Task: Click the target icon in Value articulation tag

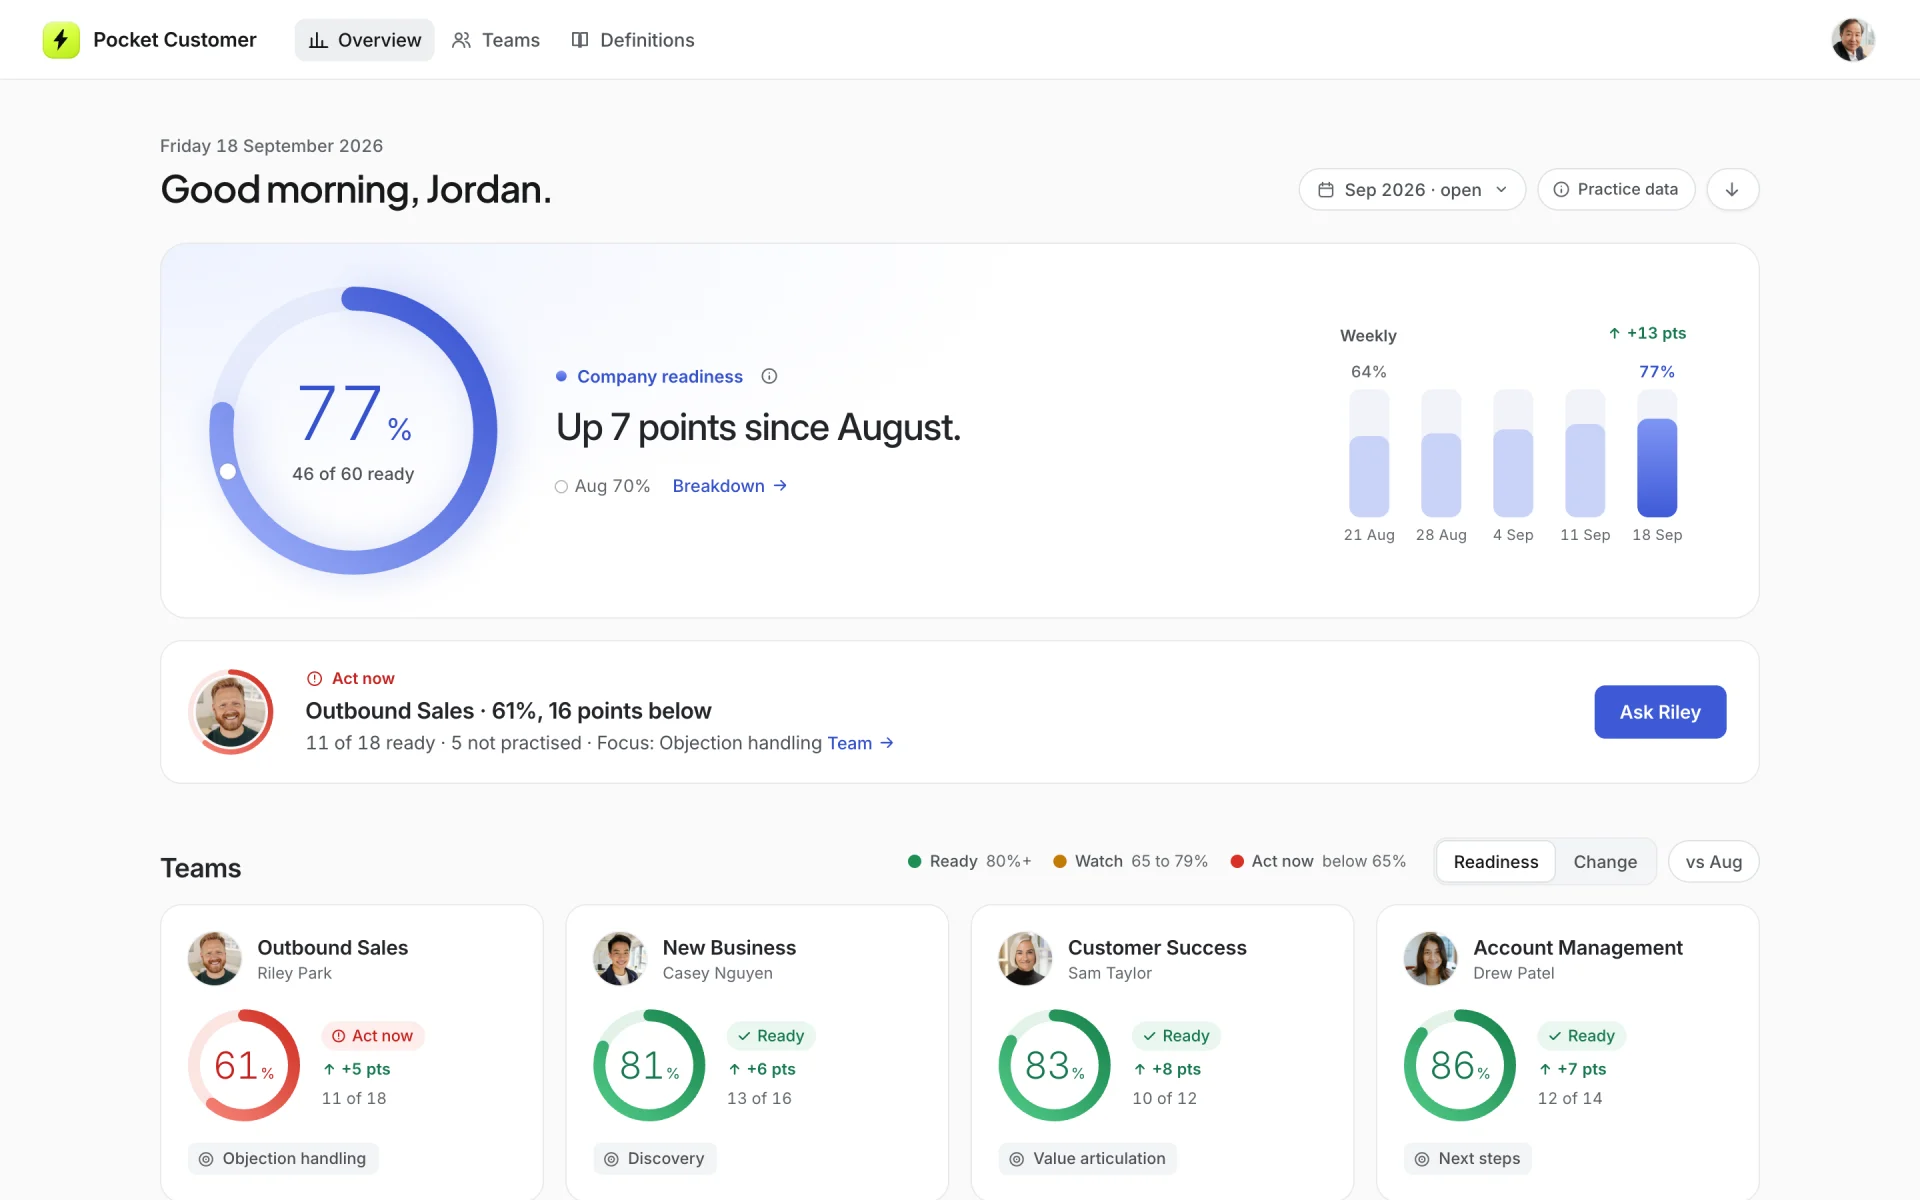Action: pos(1016,1159)
